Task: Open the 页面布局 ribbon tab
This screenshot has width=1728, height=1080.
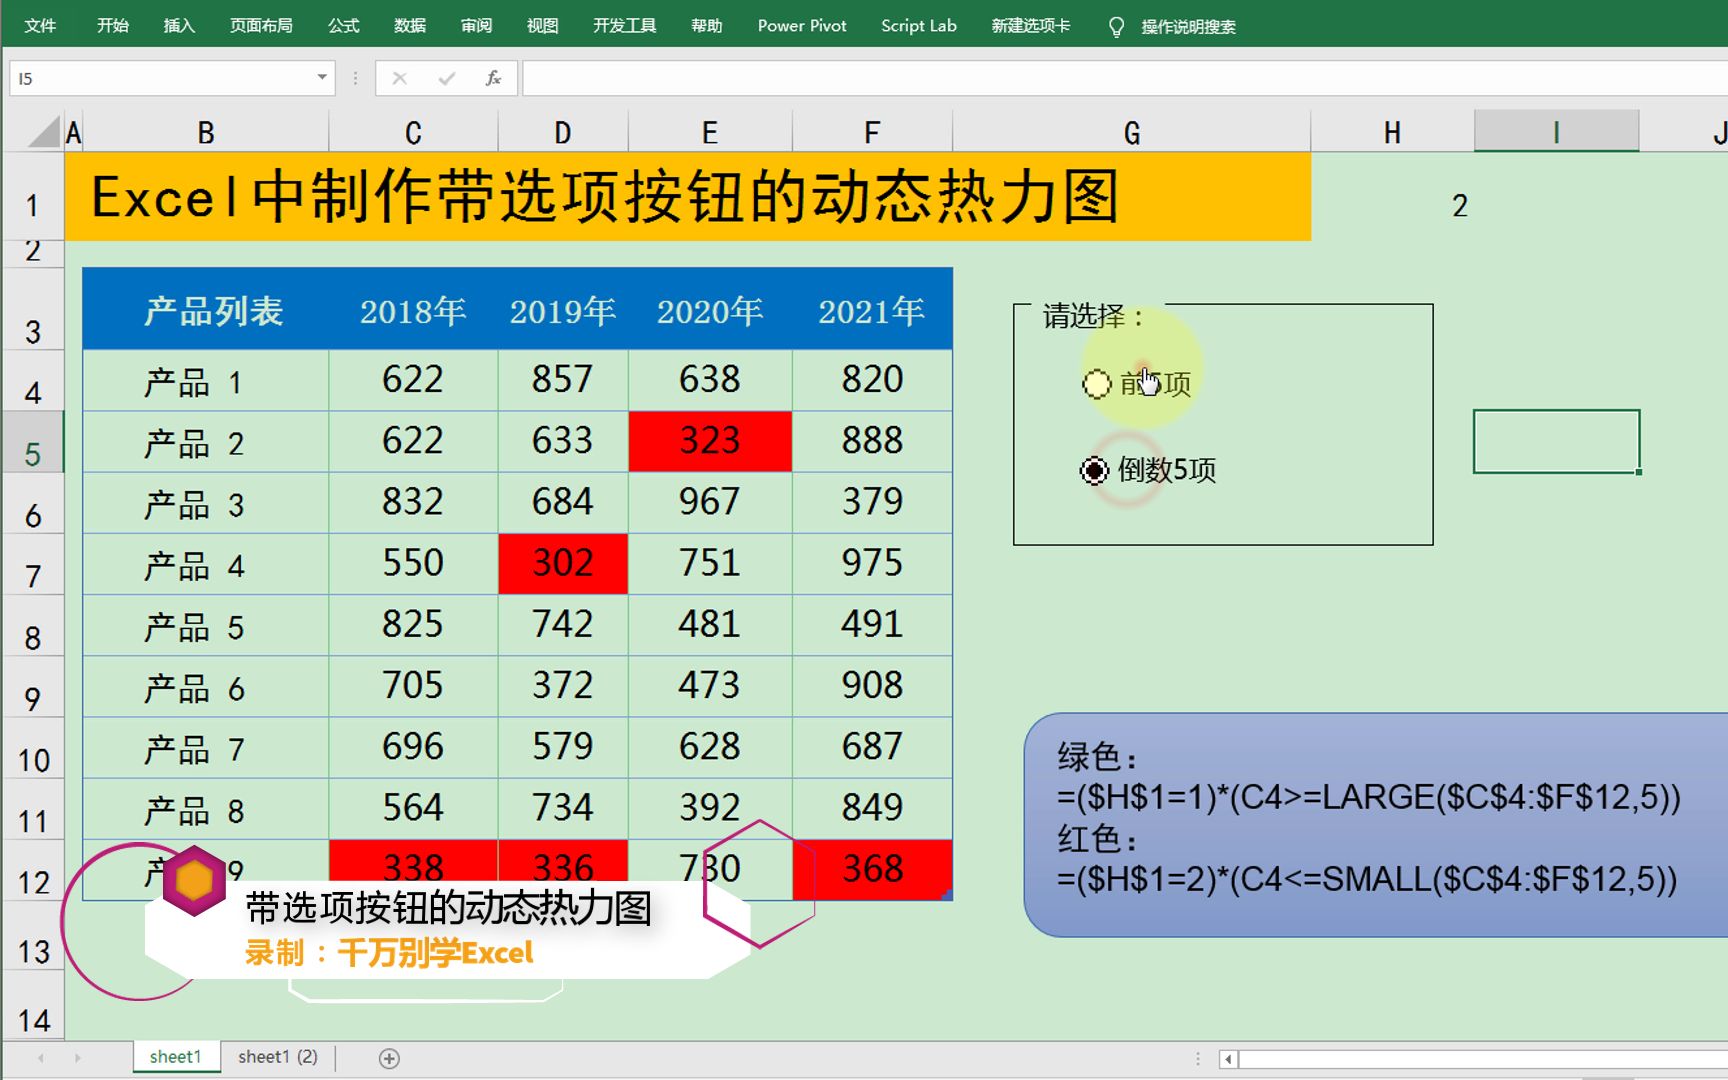Action: [261, 26]
